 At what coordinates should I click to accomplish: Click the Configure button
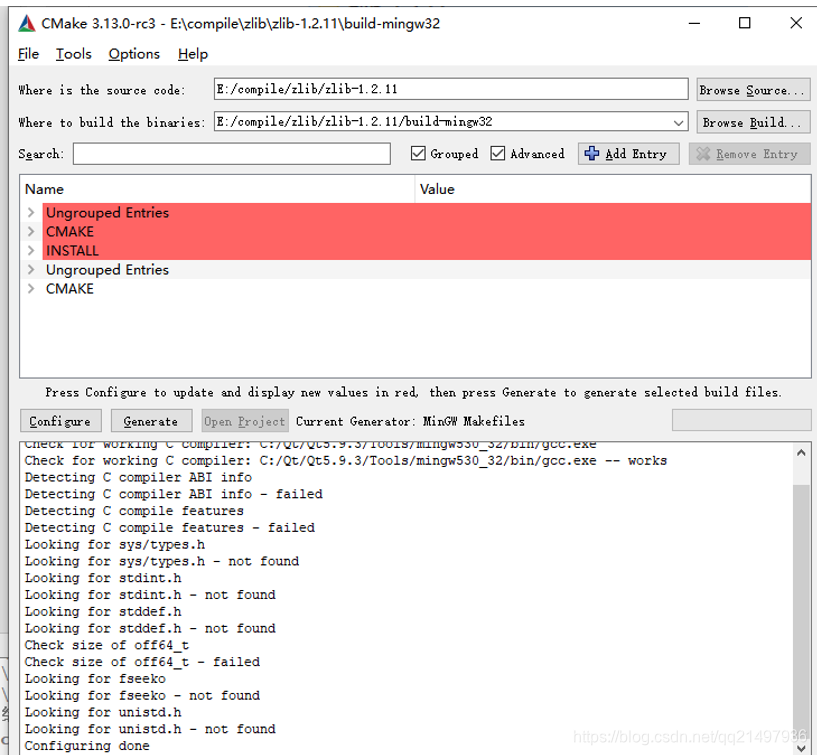tap(60, 421)
